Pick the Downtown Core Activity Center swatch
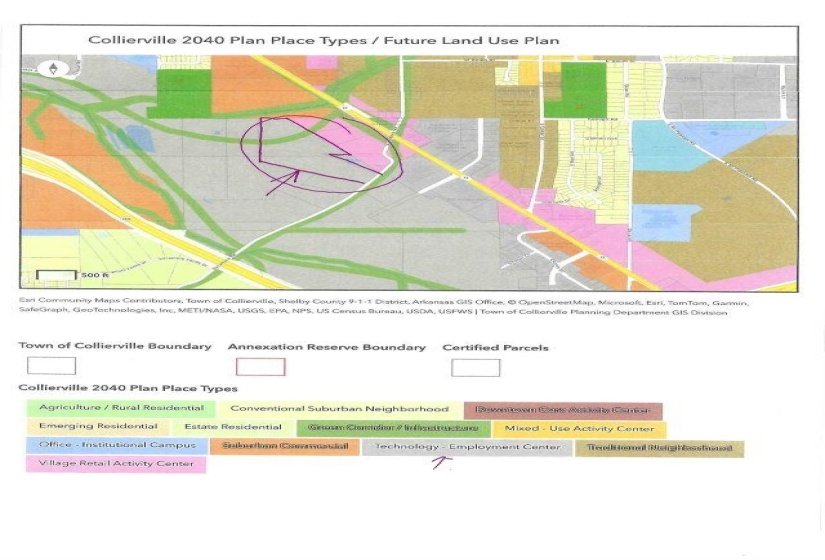 point(563,409)
